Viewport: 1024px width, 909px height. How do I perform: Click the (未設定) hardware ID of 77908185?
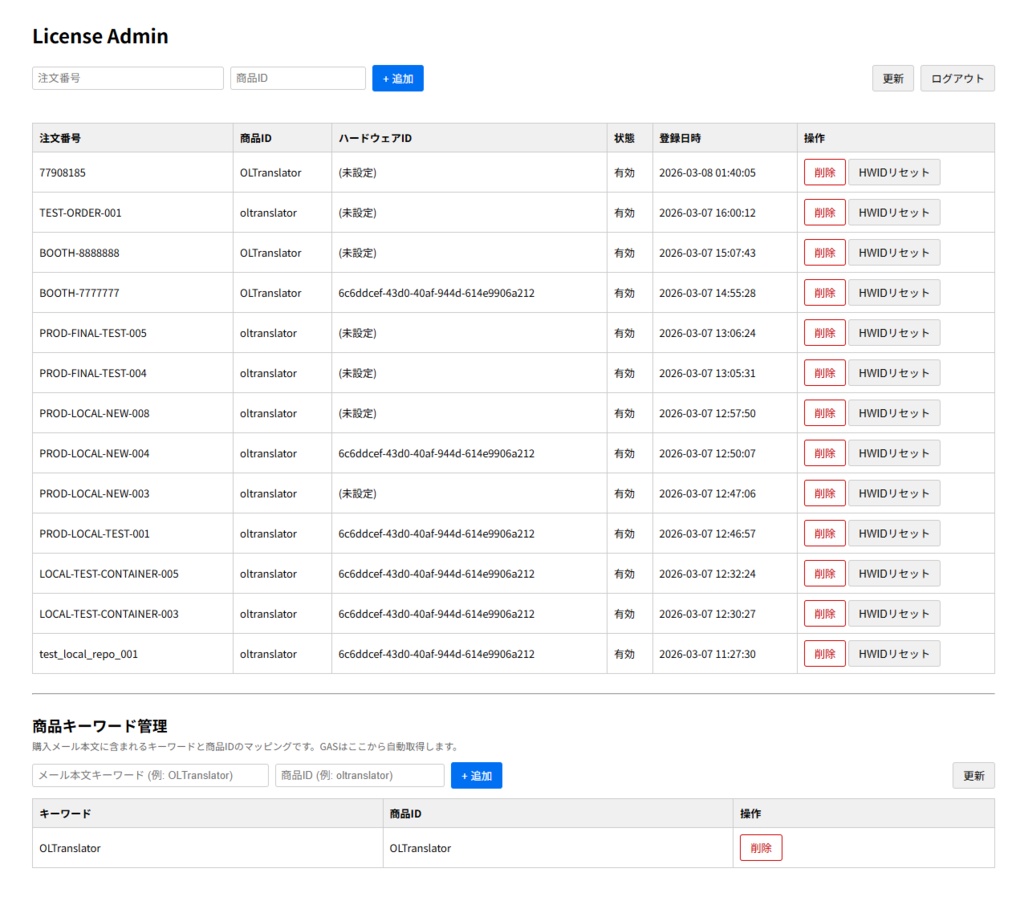[357, 172]
